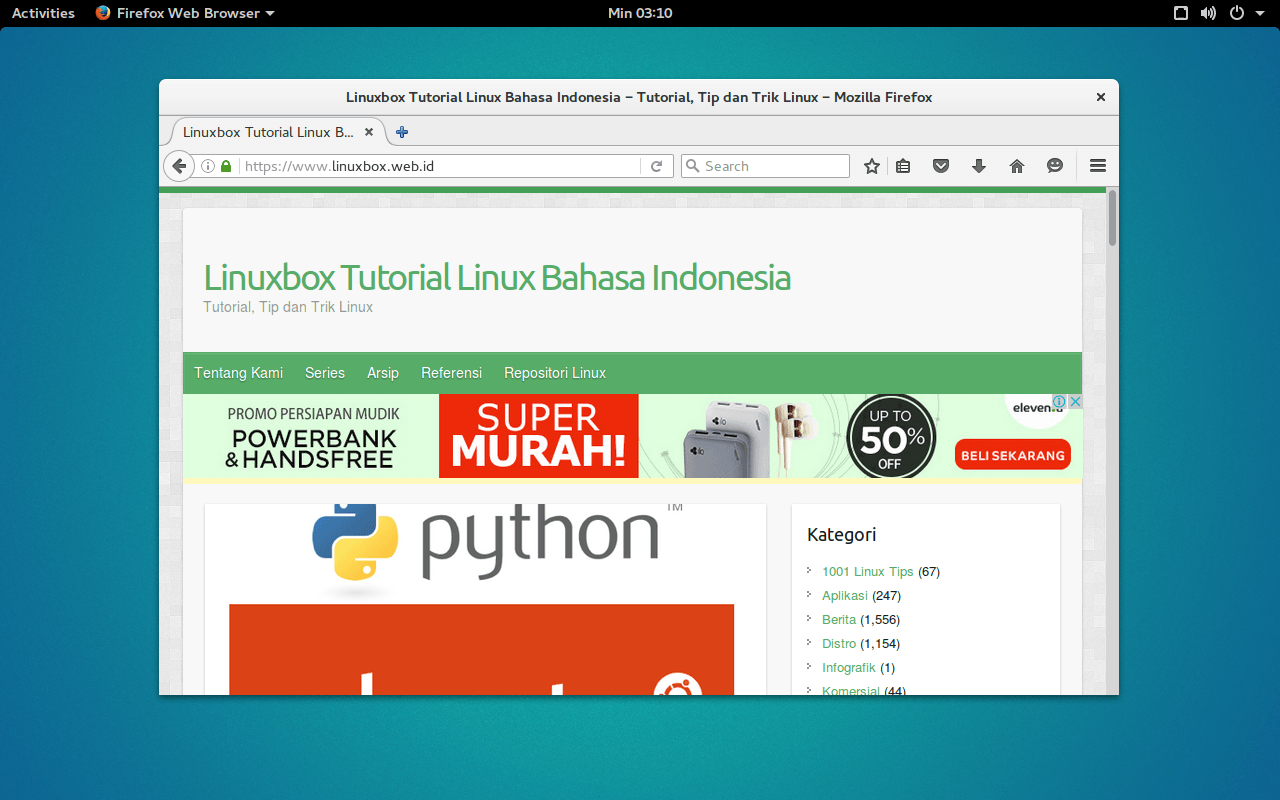Click the Tutorial, Tip dan Trik Linux tagline
1280x800 pixels.
point(288,307)
